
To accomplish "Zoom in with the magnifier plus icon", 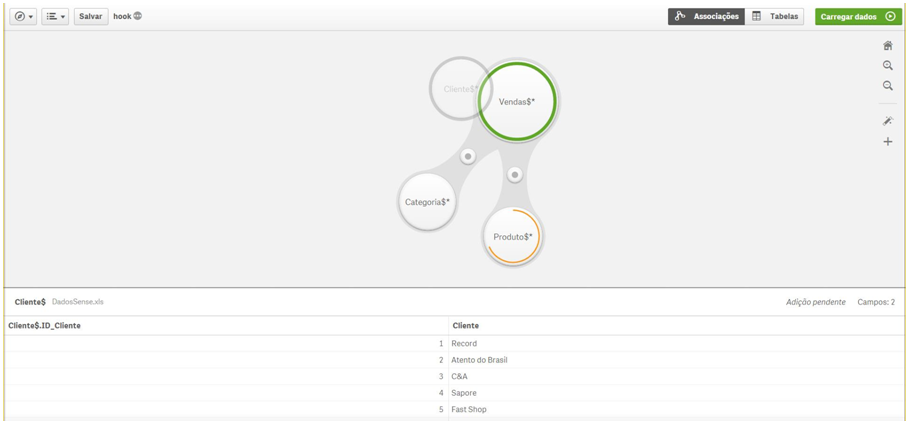I will tap(887, 66).
